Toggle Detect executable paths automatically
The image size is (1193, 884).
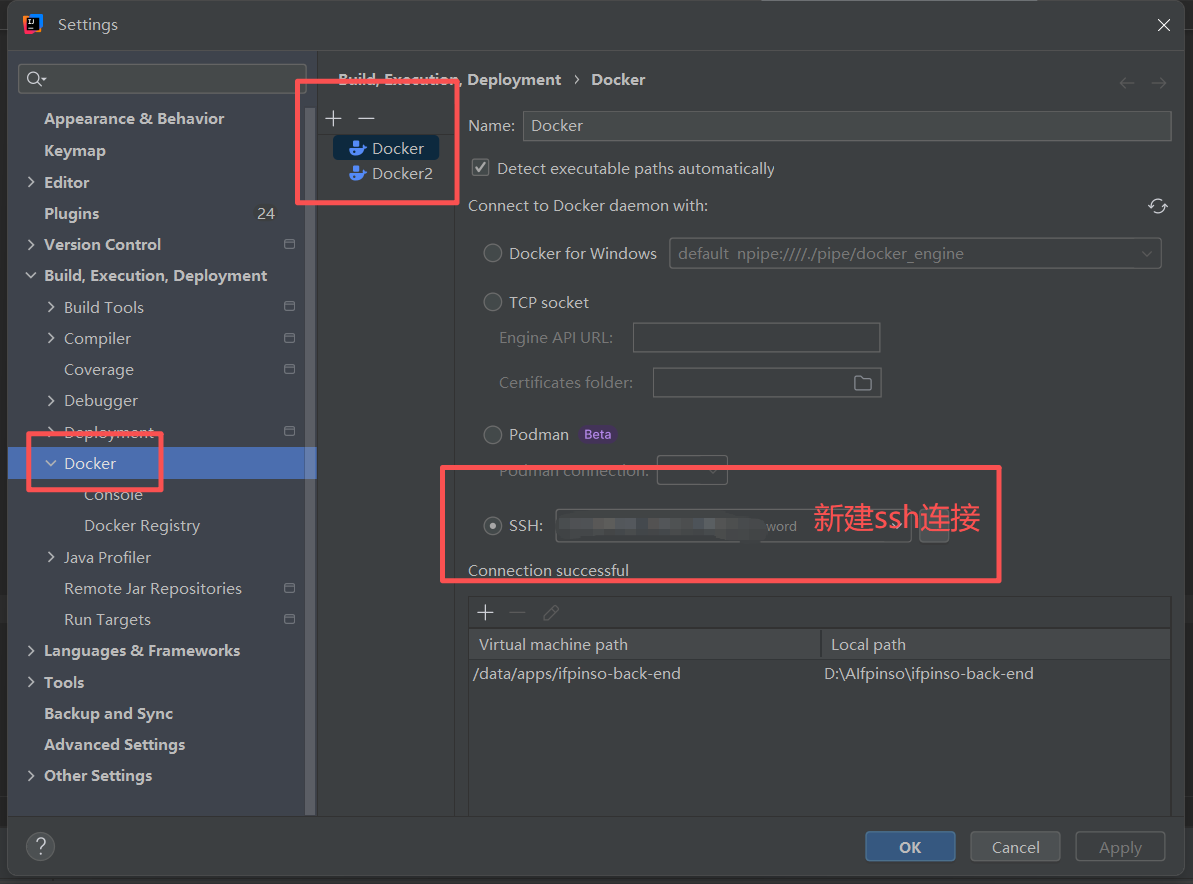tap(480, 167)
